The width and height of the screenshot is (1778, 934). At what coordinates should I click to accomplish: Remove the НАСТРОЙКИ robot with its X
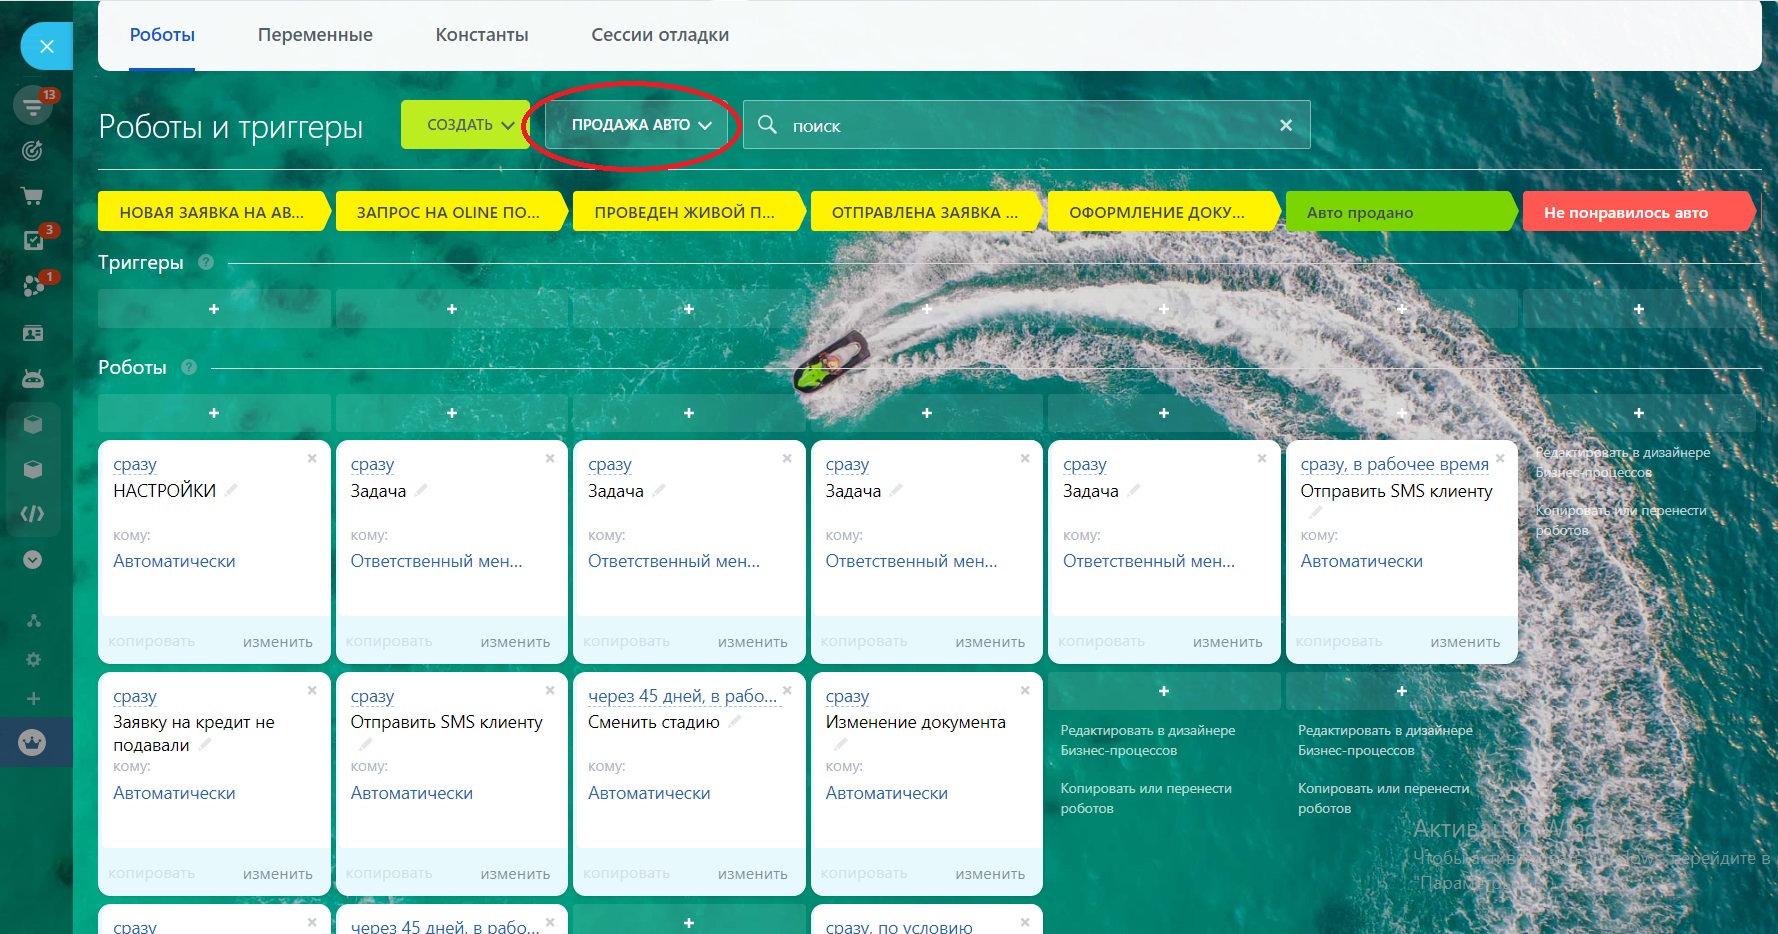[x=312, y=459]
